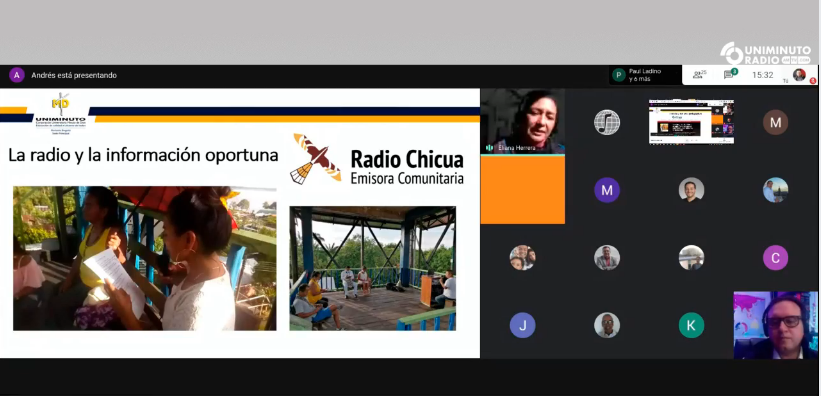The image size is (823, 397).
Task: Click the brown M participant avatar
Action: pos(775,122)
